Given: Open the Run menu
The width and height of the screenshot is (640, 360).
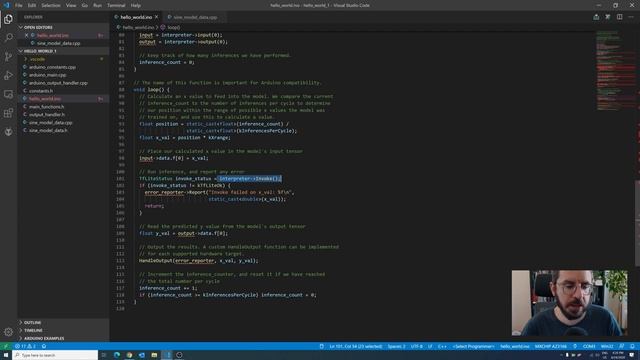Looking at the screenshot, I should point(97,5).
